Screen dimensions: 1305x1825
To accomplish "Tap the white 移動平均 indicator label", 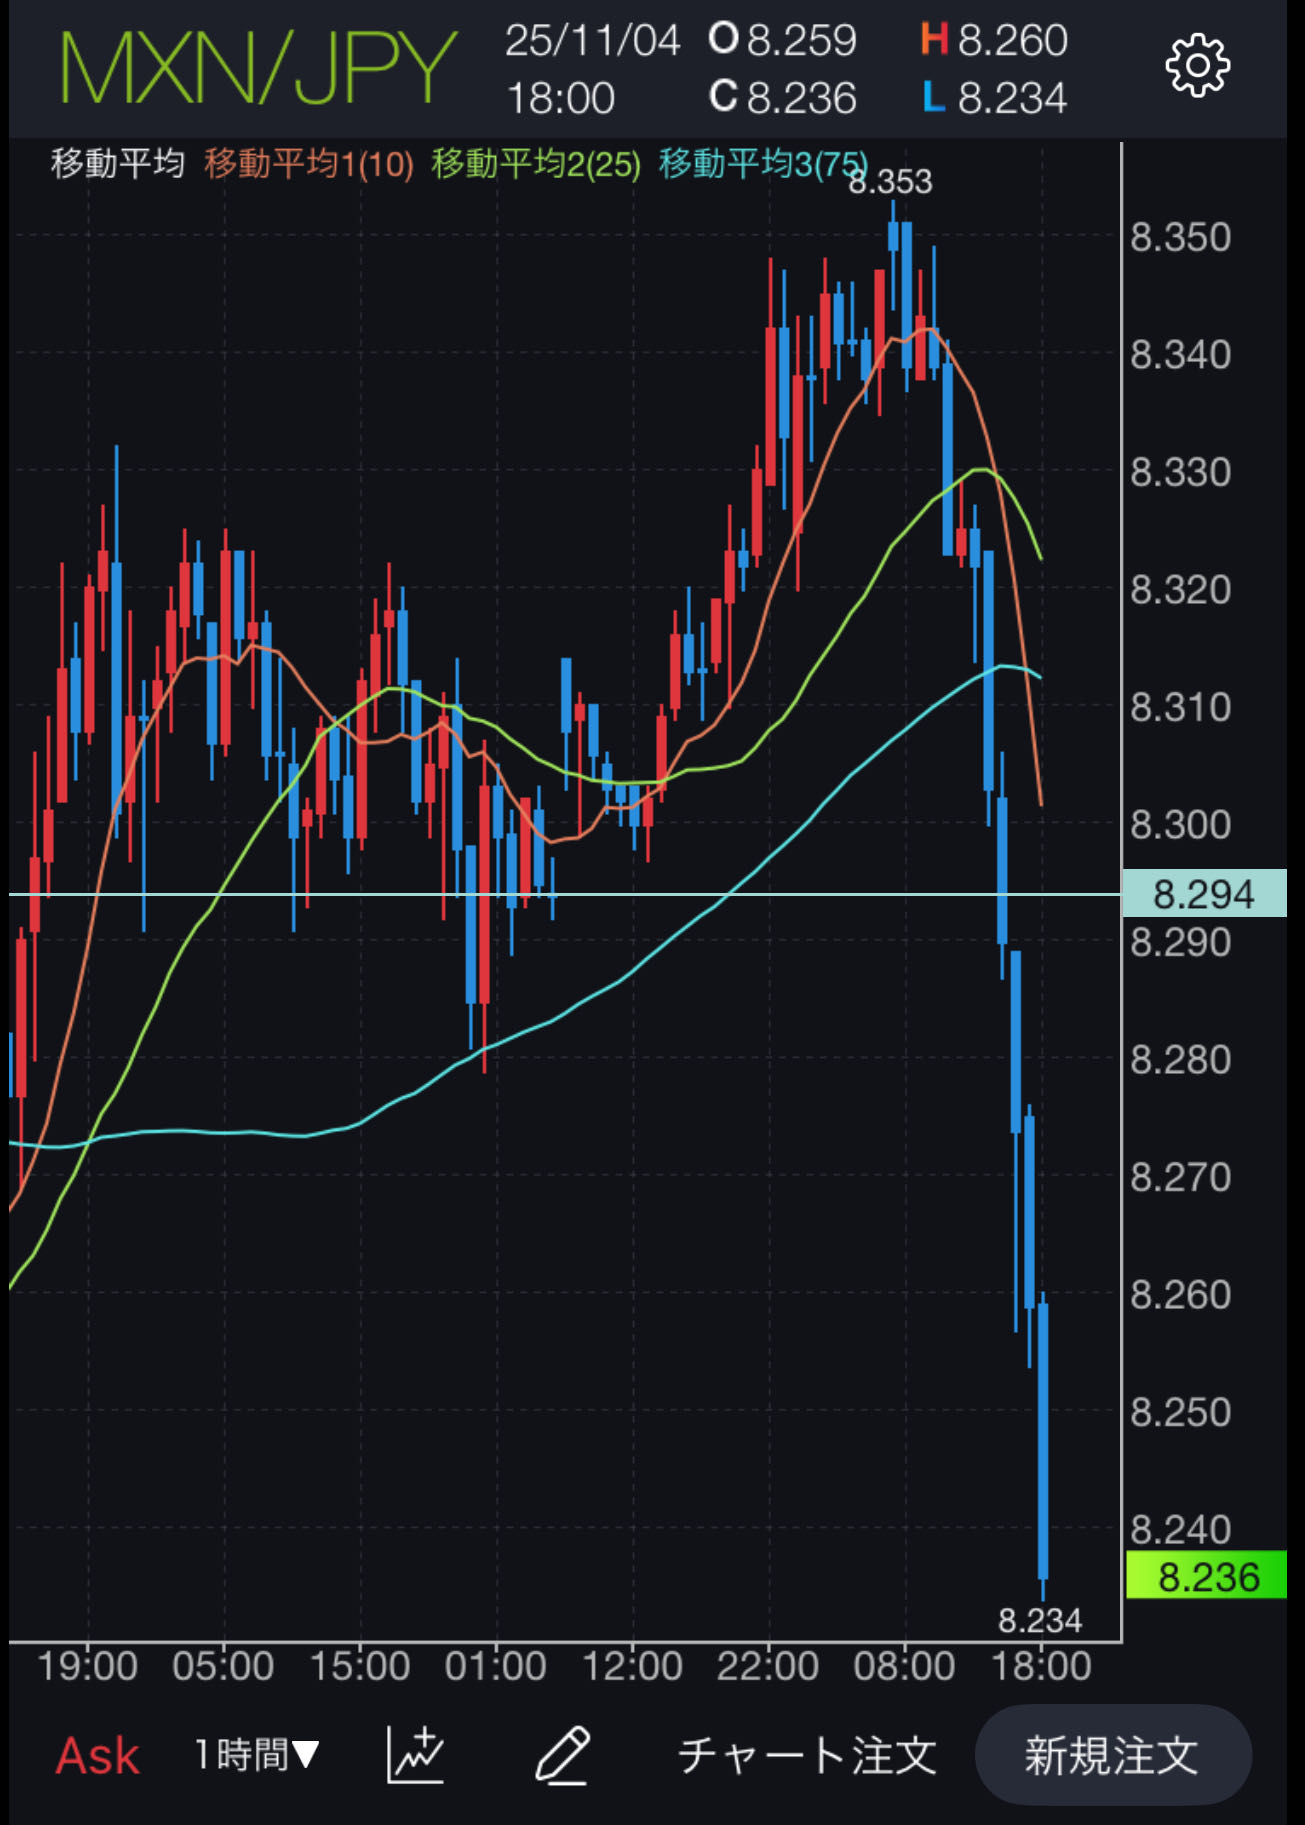I will tap(118, 163).
